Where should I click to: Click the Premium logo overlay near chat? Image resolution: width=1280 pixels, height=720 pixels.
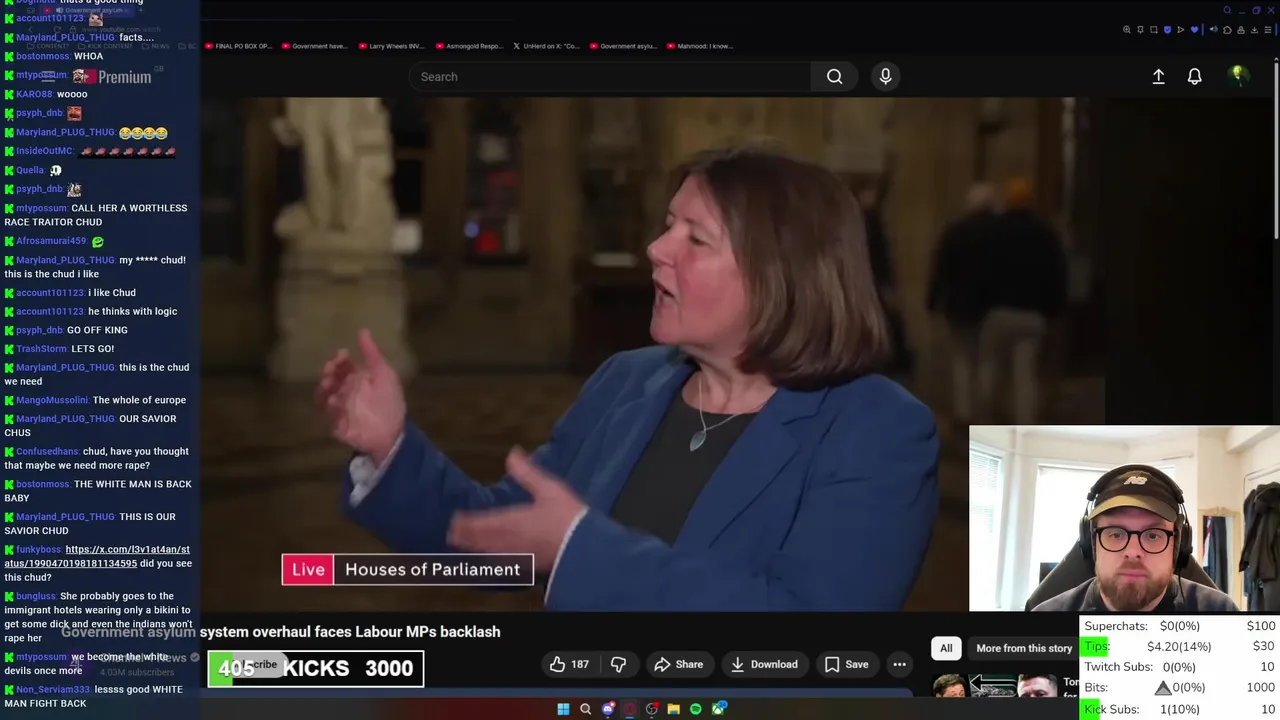(x=112, y=77)
